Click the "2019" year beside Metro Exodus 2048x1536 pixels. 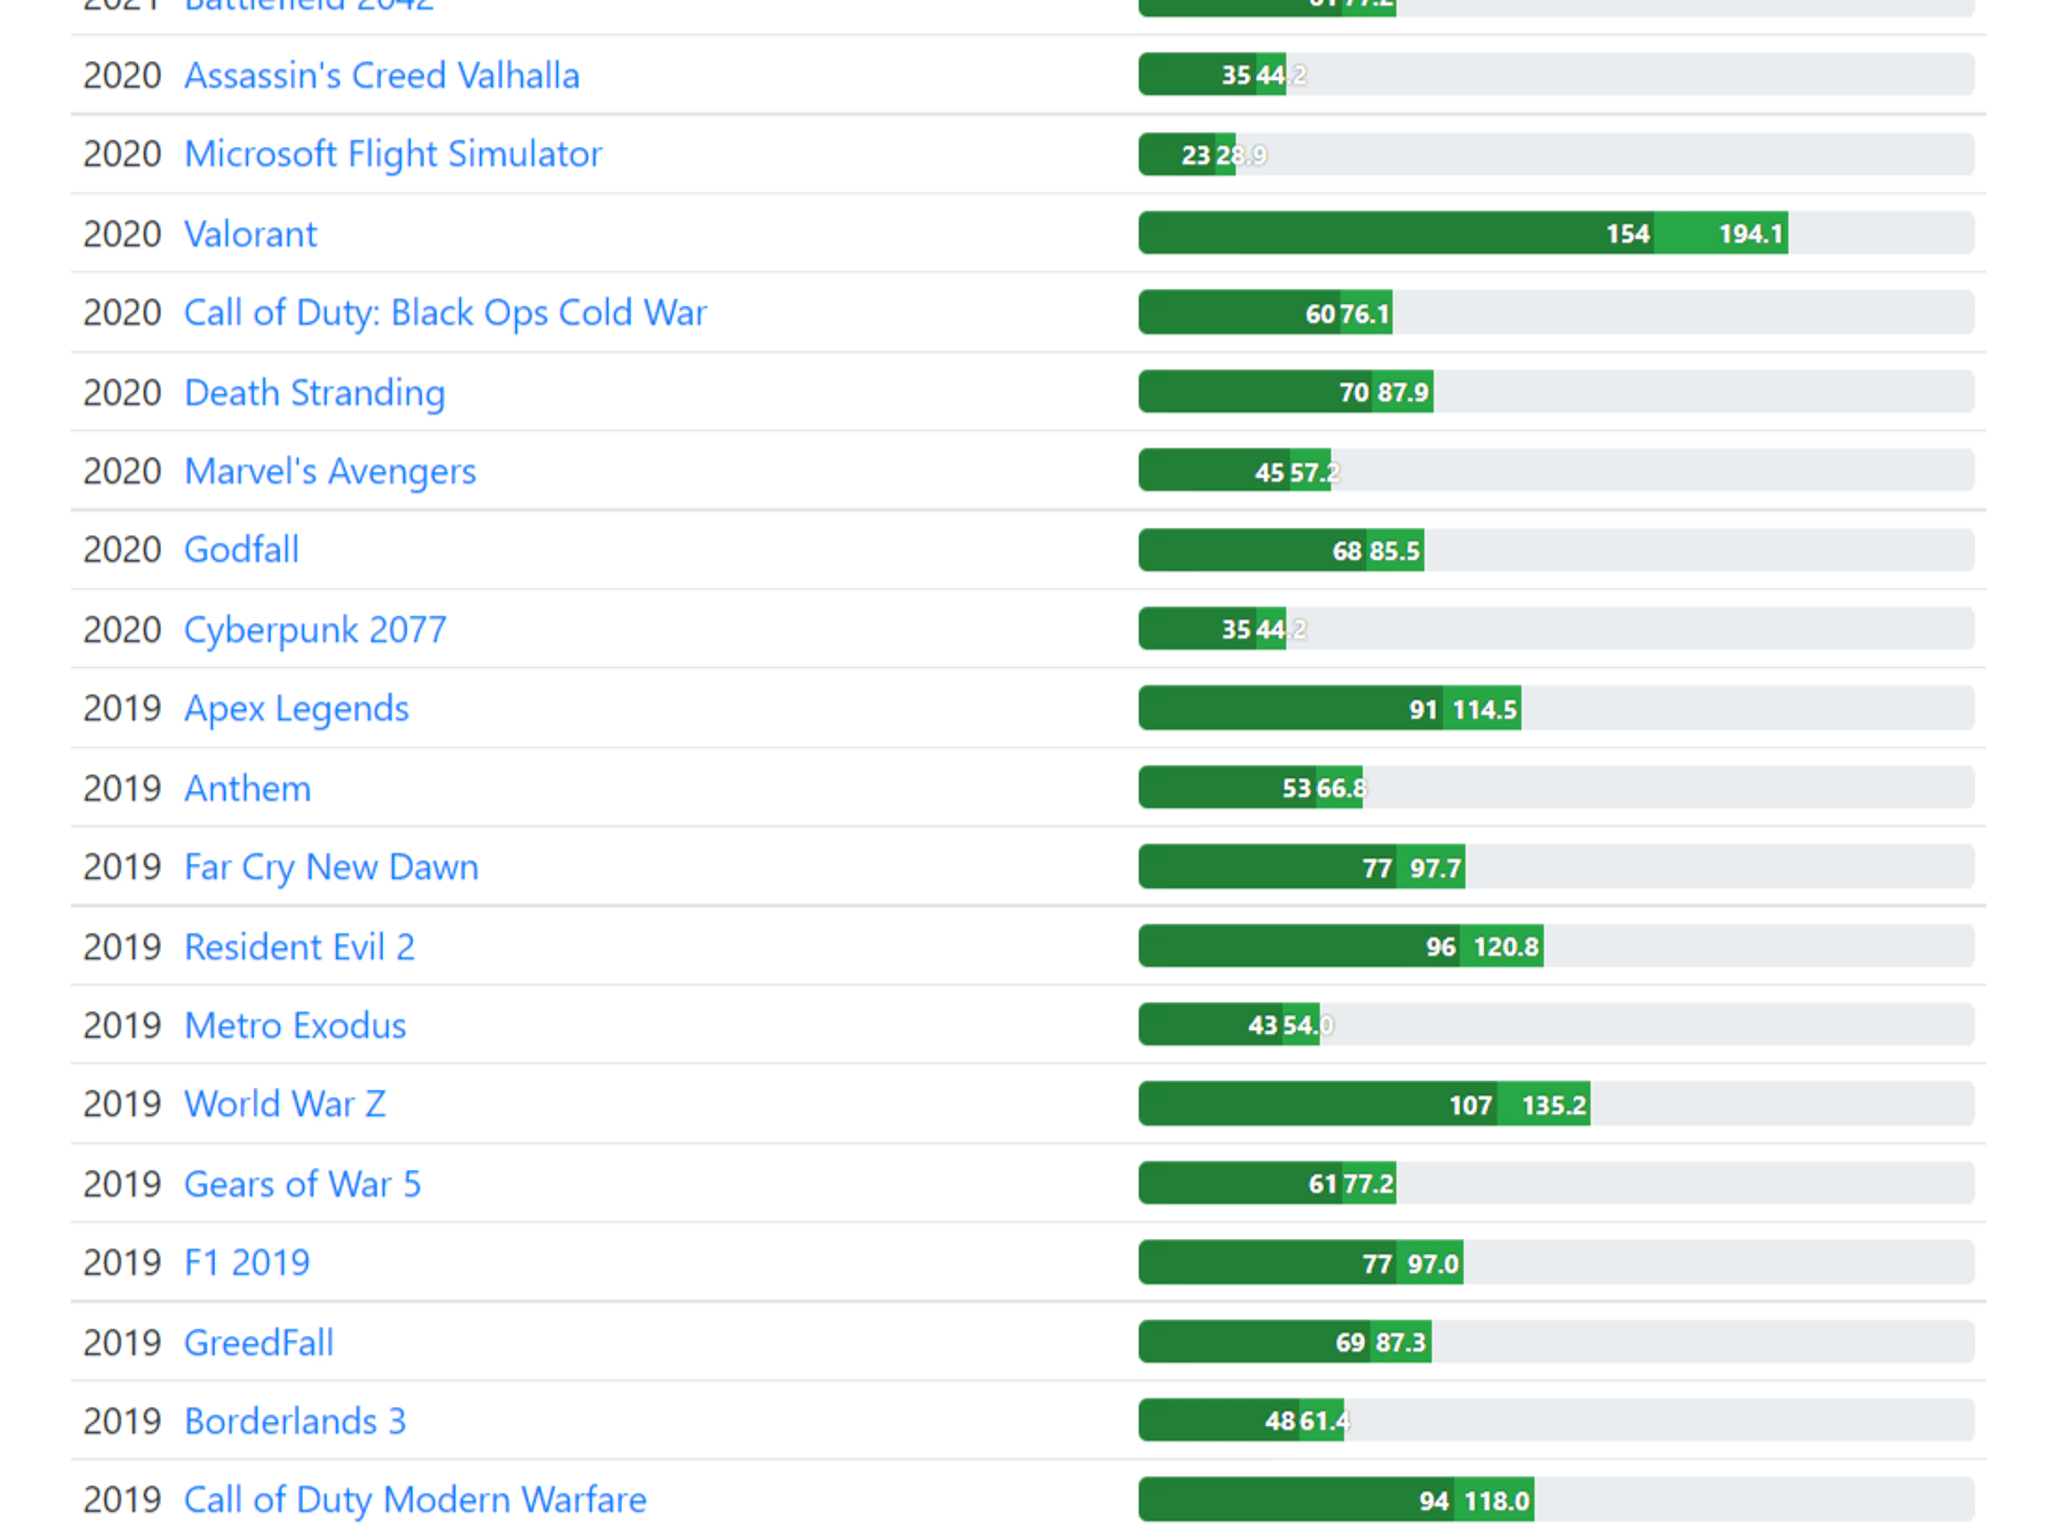(122, 1025)
